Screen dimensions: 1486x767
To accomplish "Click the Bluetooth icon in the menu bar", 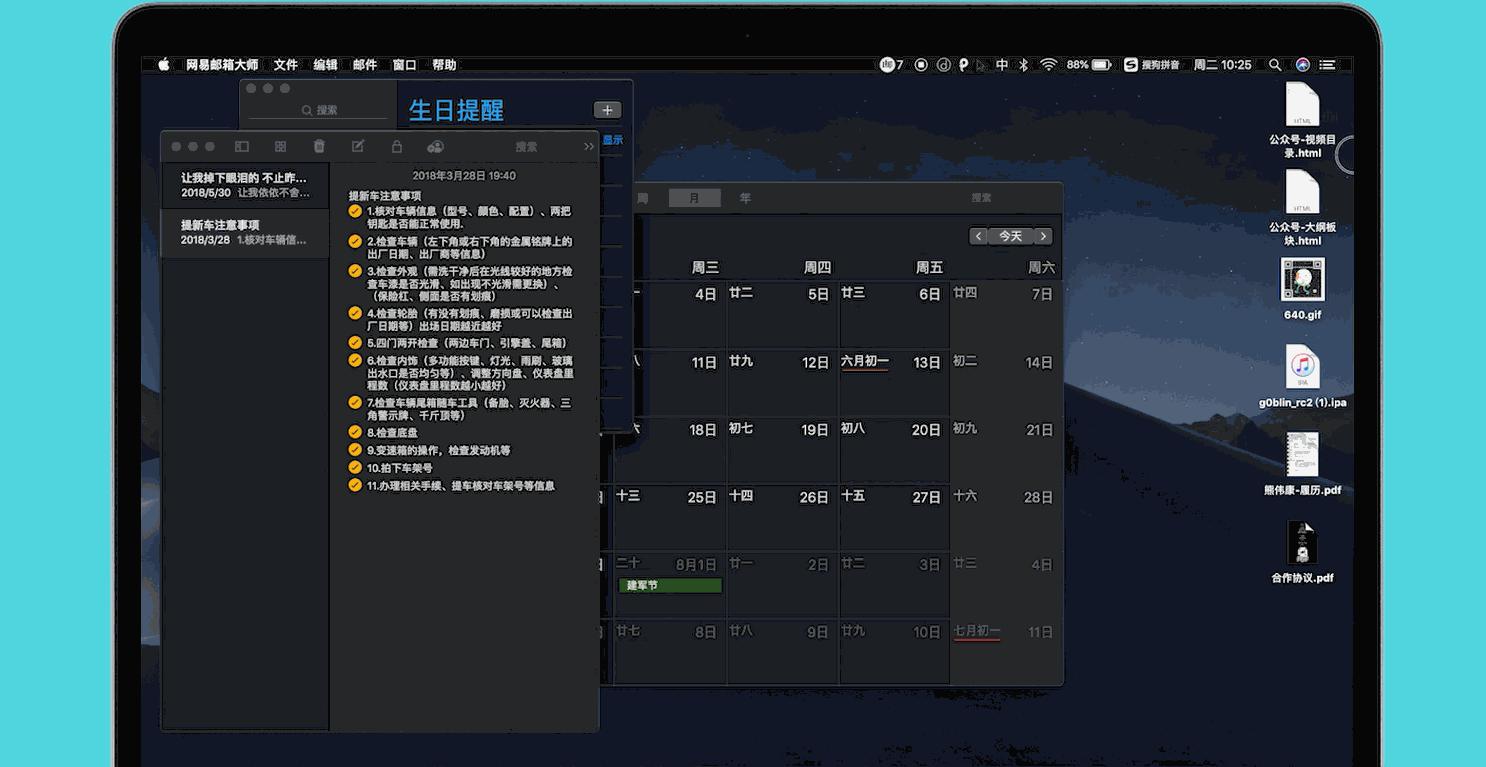I will click(x=1023, y=64).
